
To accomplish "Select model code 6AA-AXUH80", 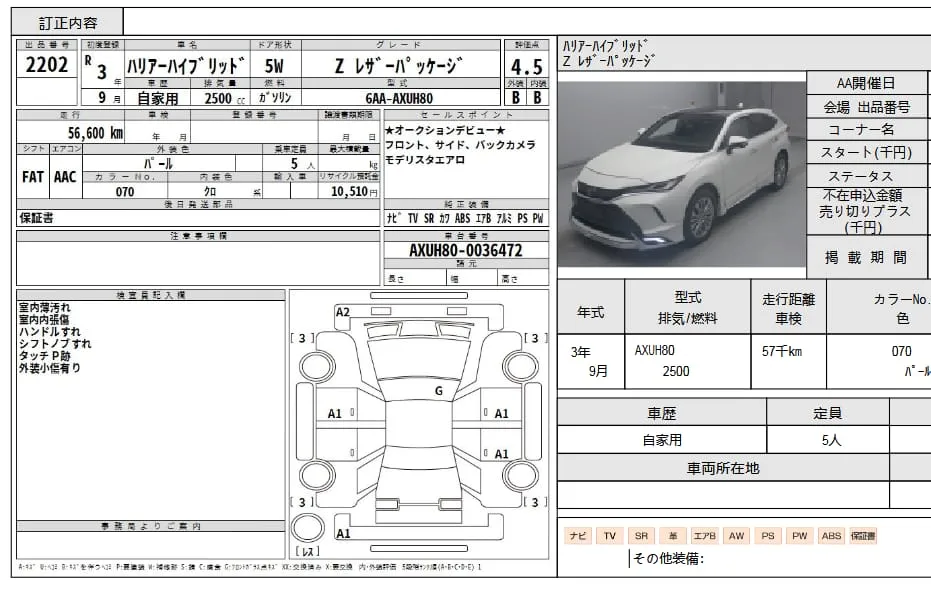I will click(399, 99).
